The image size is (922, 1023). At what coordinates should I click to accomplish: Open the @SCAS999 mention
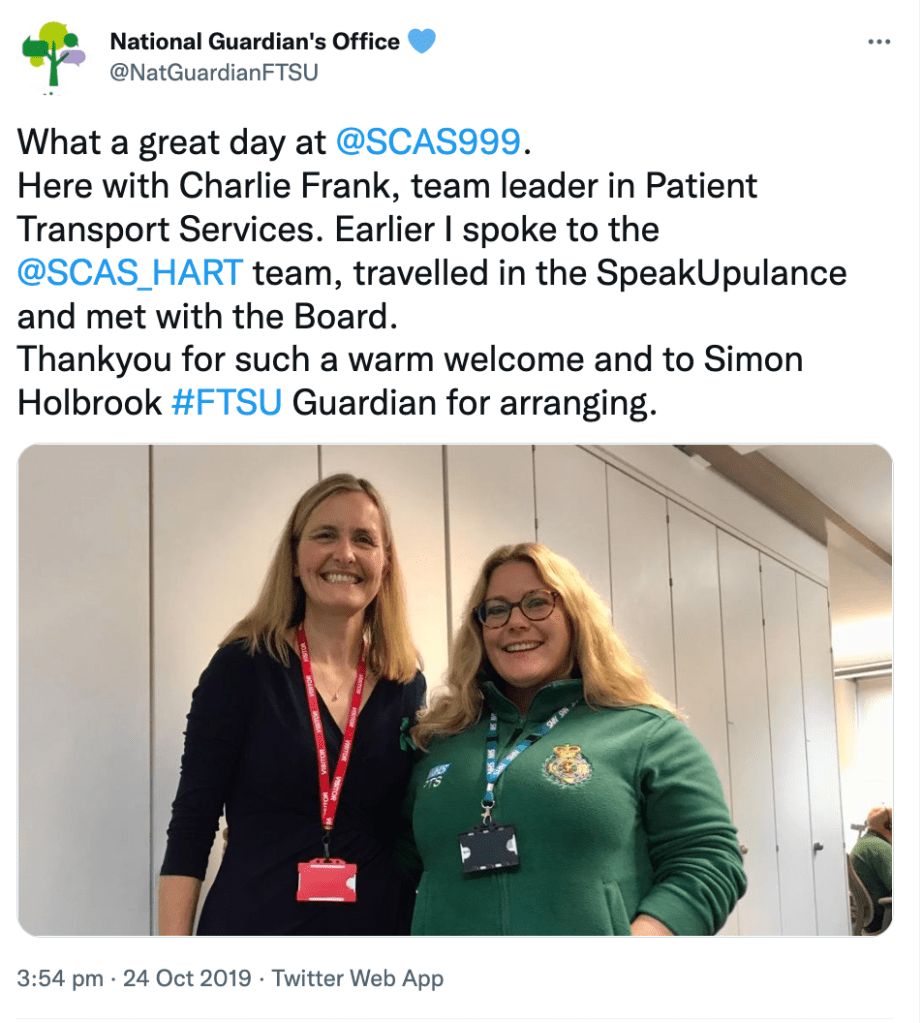click(x=428, y=142)
